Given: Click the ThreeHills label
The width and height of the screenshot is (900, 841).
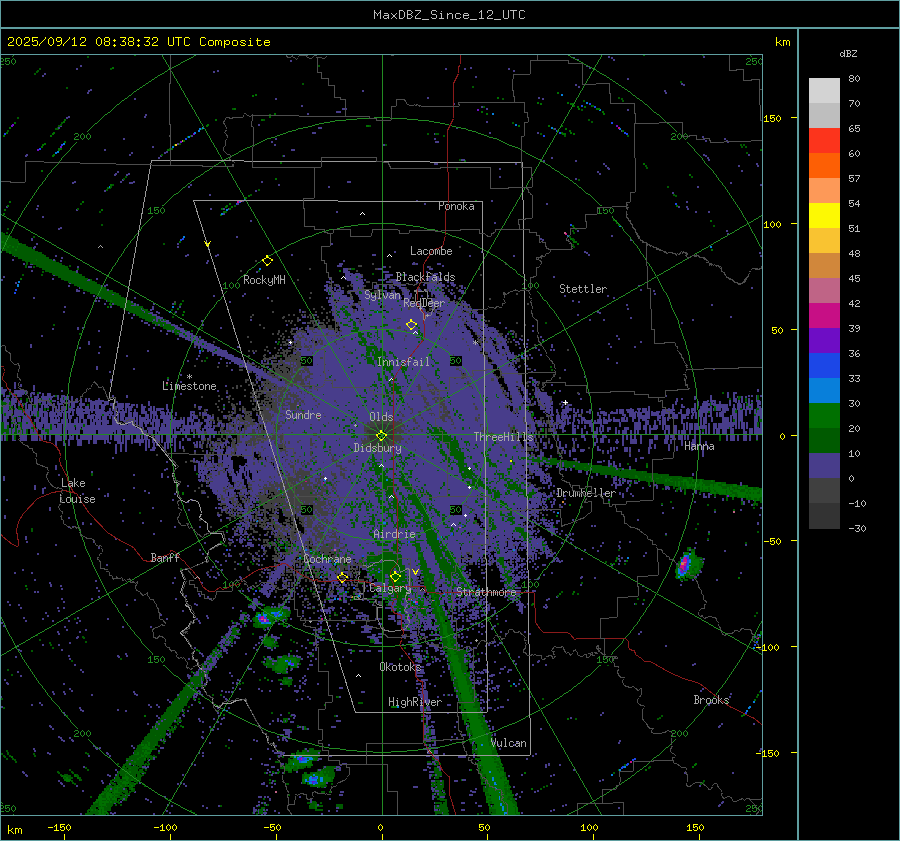Looking at the screenshot, I should (503, 437).
